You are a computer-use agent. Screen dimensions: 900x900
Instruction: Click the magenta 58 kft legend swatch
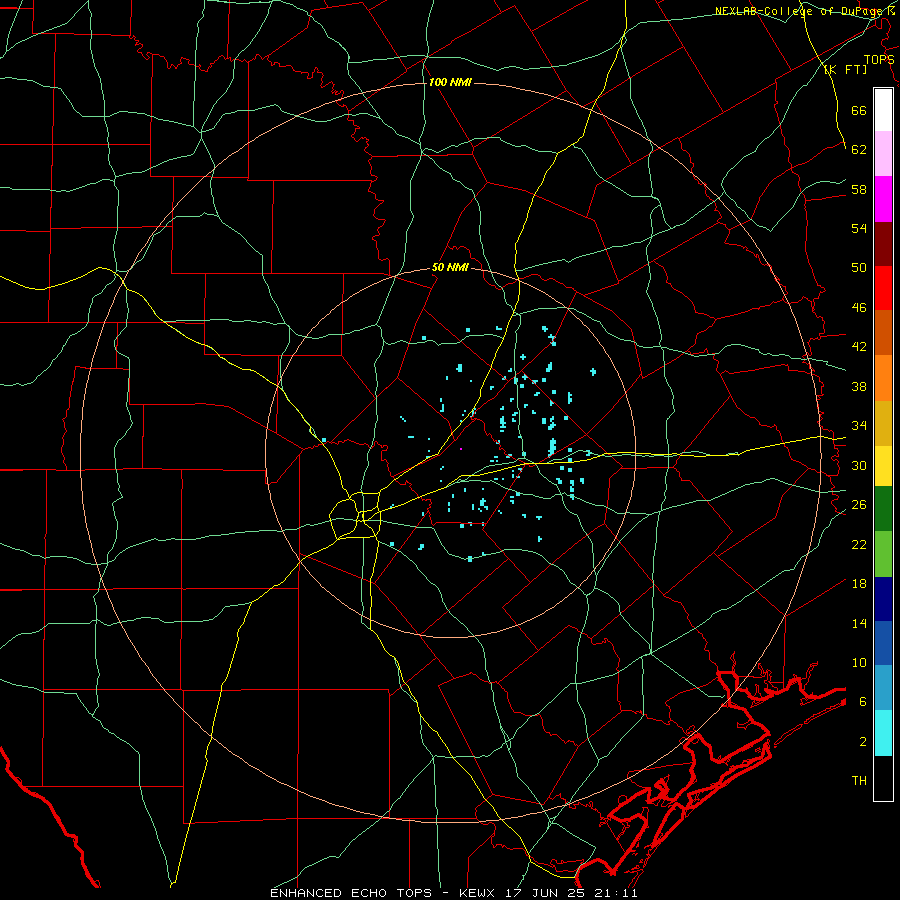(883, 199)
